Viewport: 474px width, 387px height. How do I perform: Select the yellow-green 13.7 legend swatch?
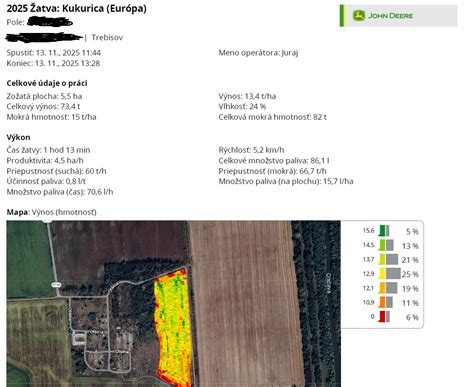pyautogui.click(x=382, y=259)
